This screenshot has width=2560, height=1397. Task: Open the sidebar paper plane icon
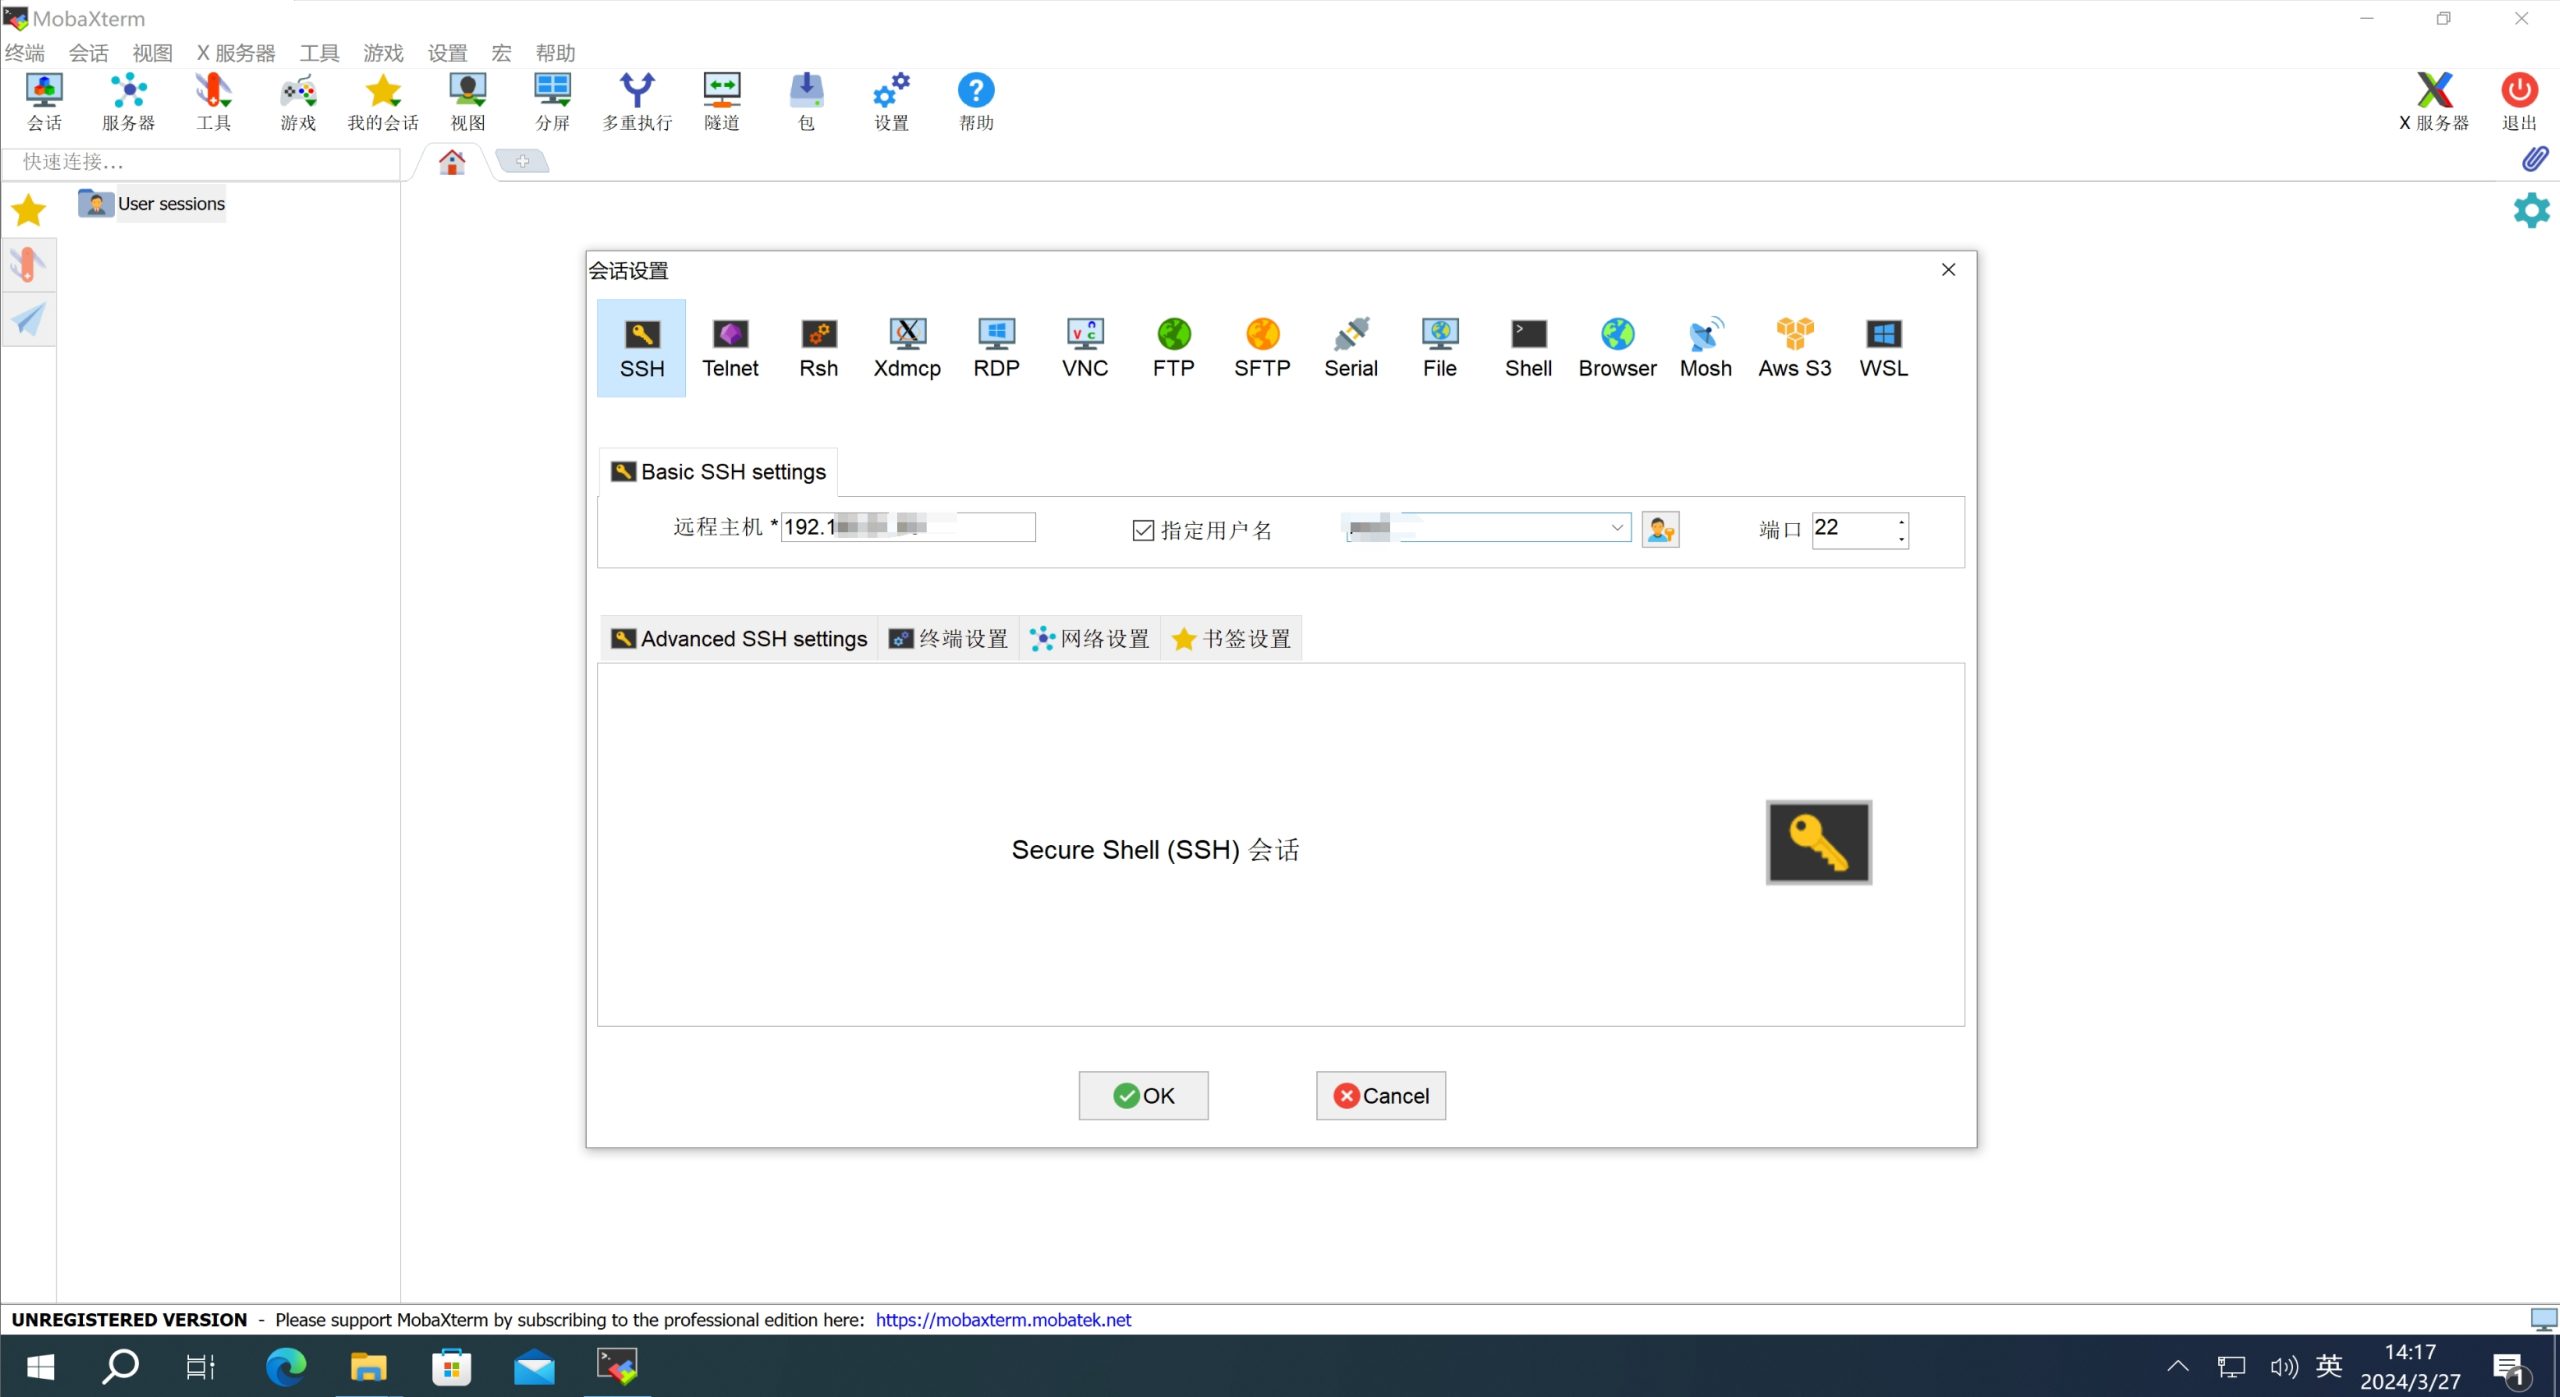point(28,320)
